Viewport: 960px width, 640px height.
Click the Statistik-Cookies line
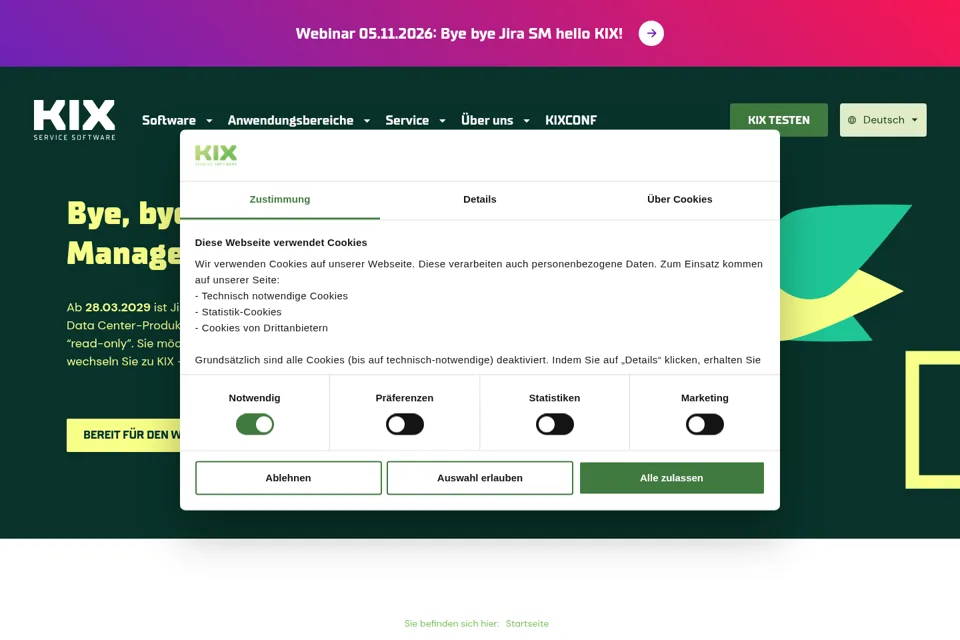tap(238, 312)
